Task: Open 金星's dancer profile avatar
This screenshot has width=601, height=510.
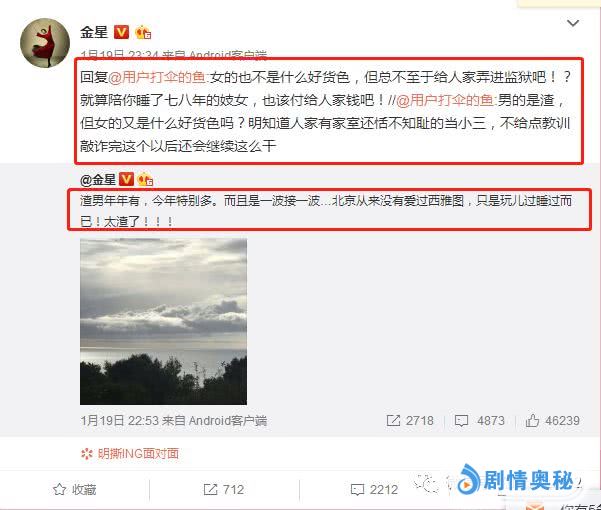Action: coord(45,43)
